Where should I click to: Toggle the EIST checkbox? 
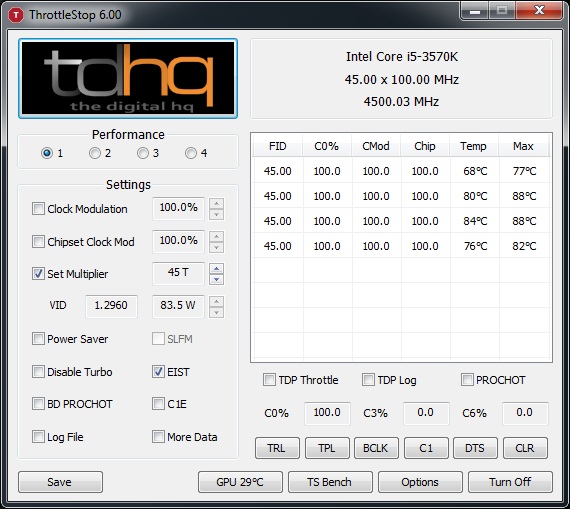point(158,372)
